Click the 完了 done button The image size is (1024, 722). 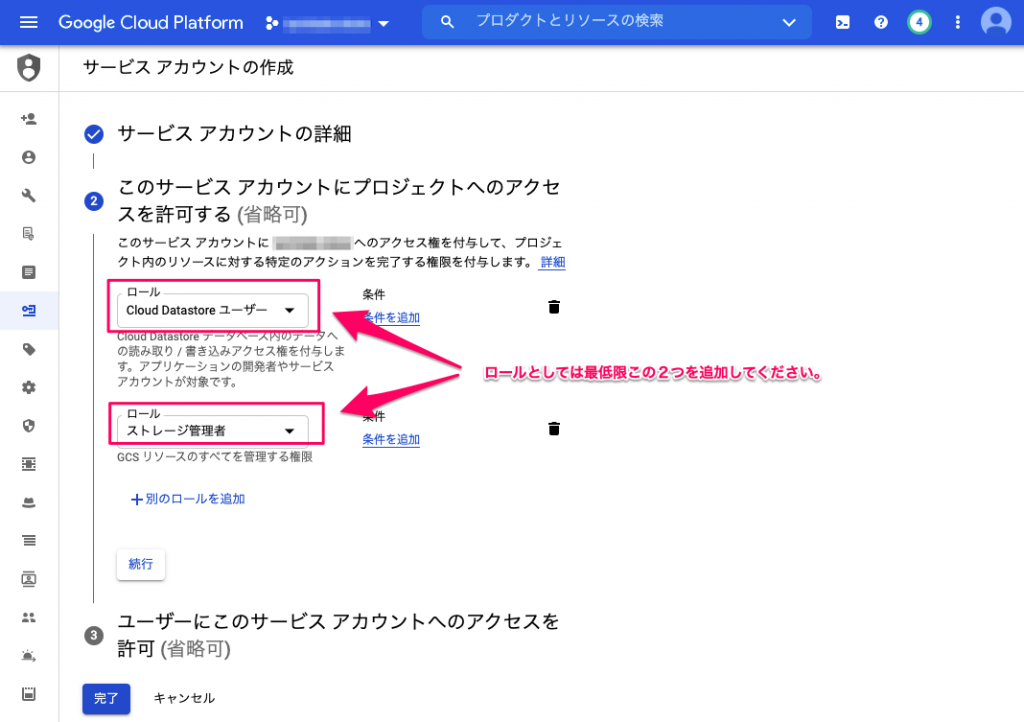[106, 698]
